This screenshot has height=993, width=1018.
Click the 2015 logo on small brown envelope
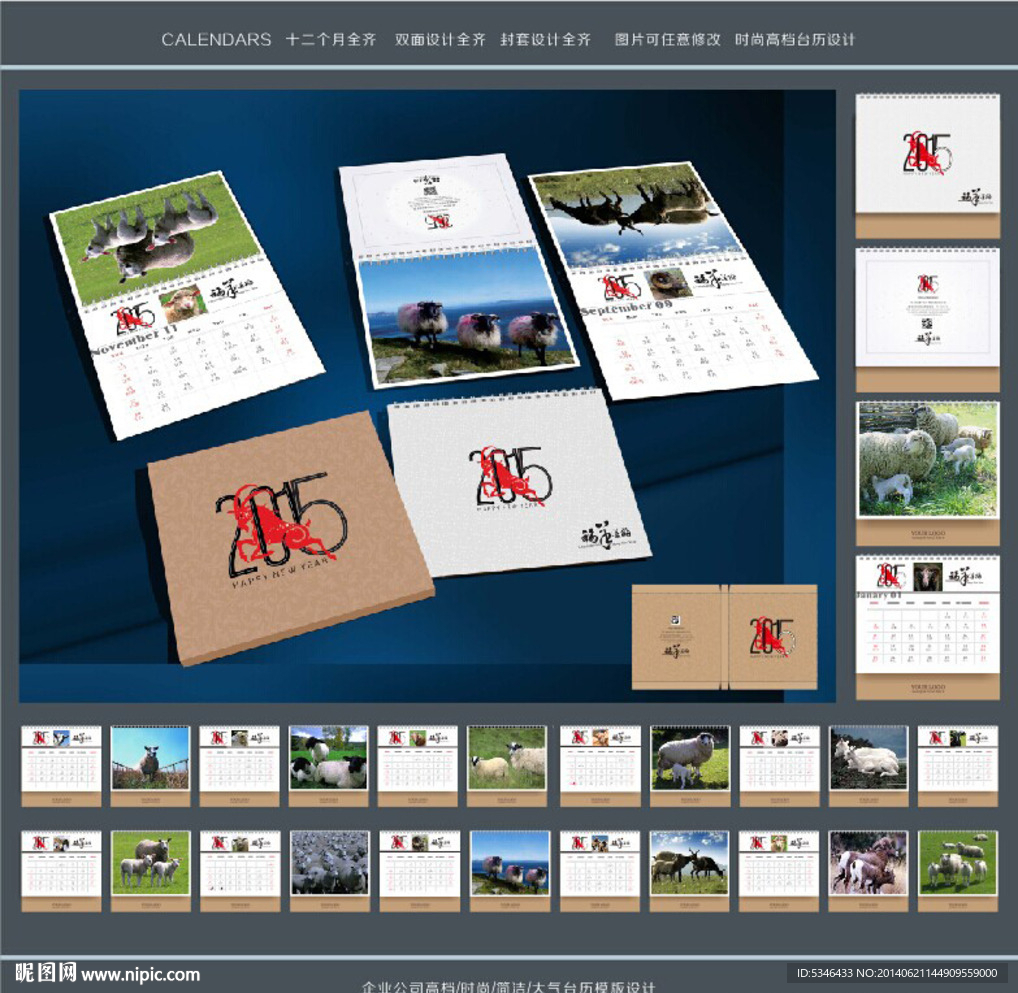[x=771, y=636]
